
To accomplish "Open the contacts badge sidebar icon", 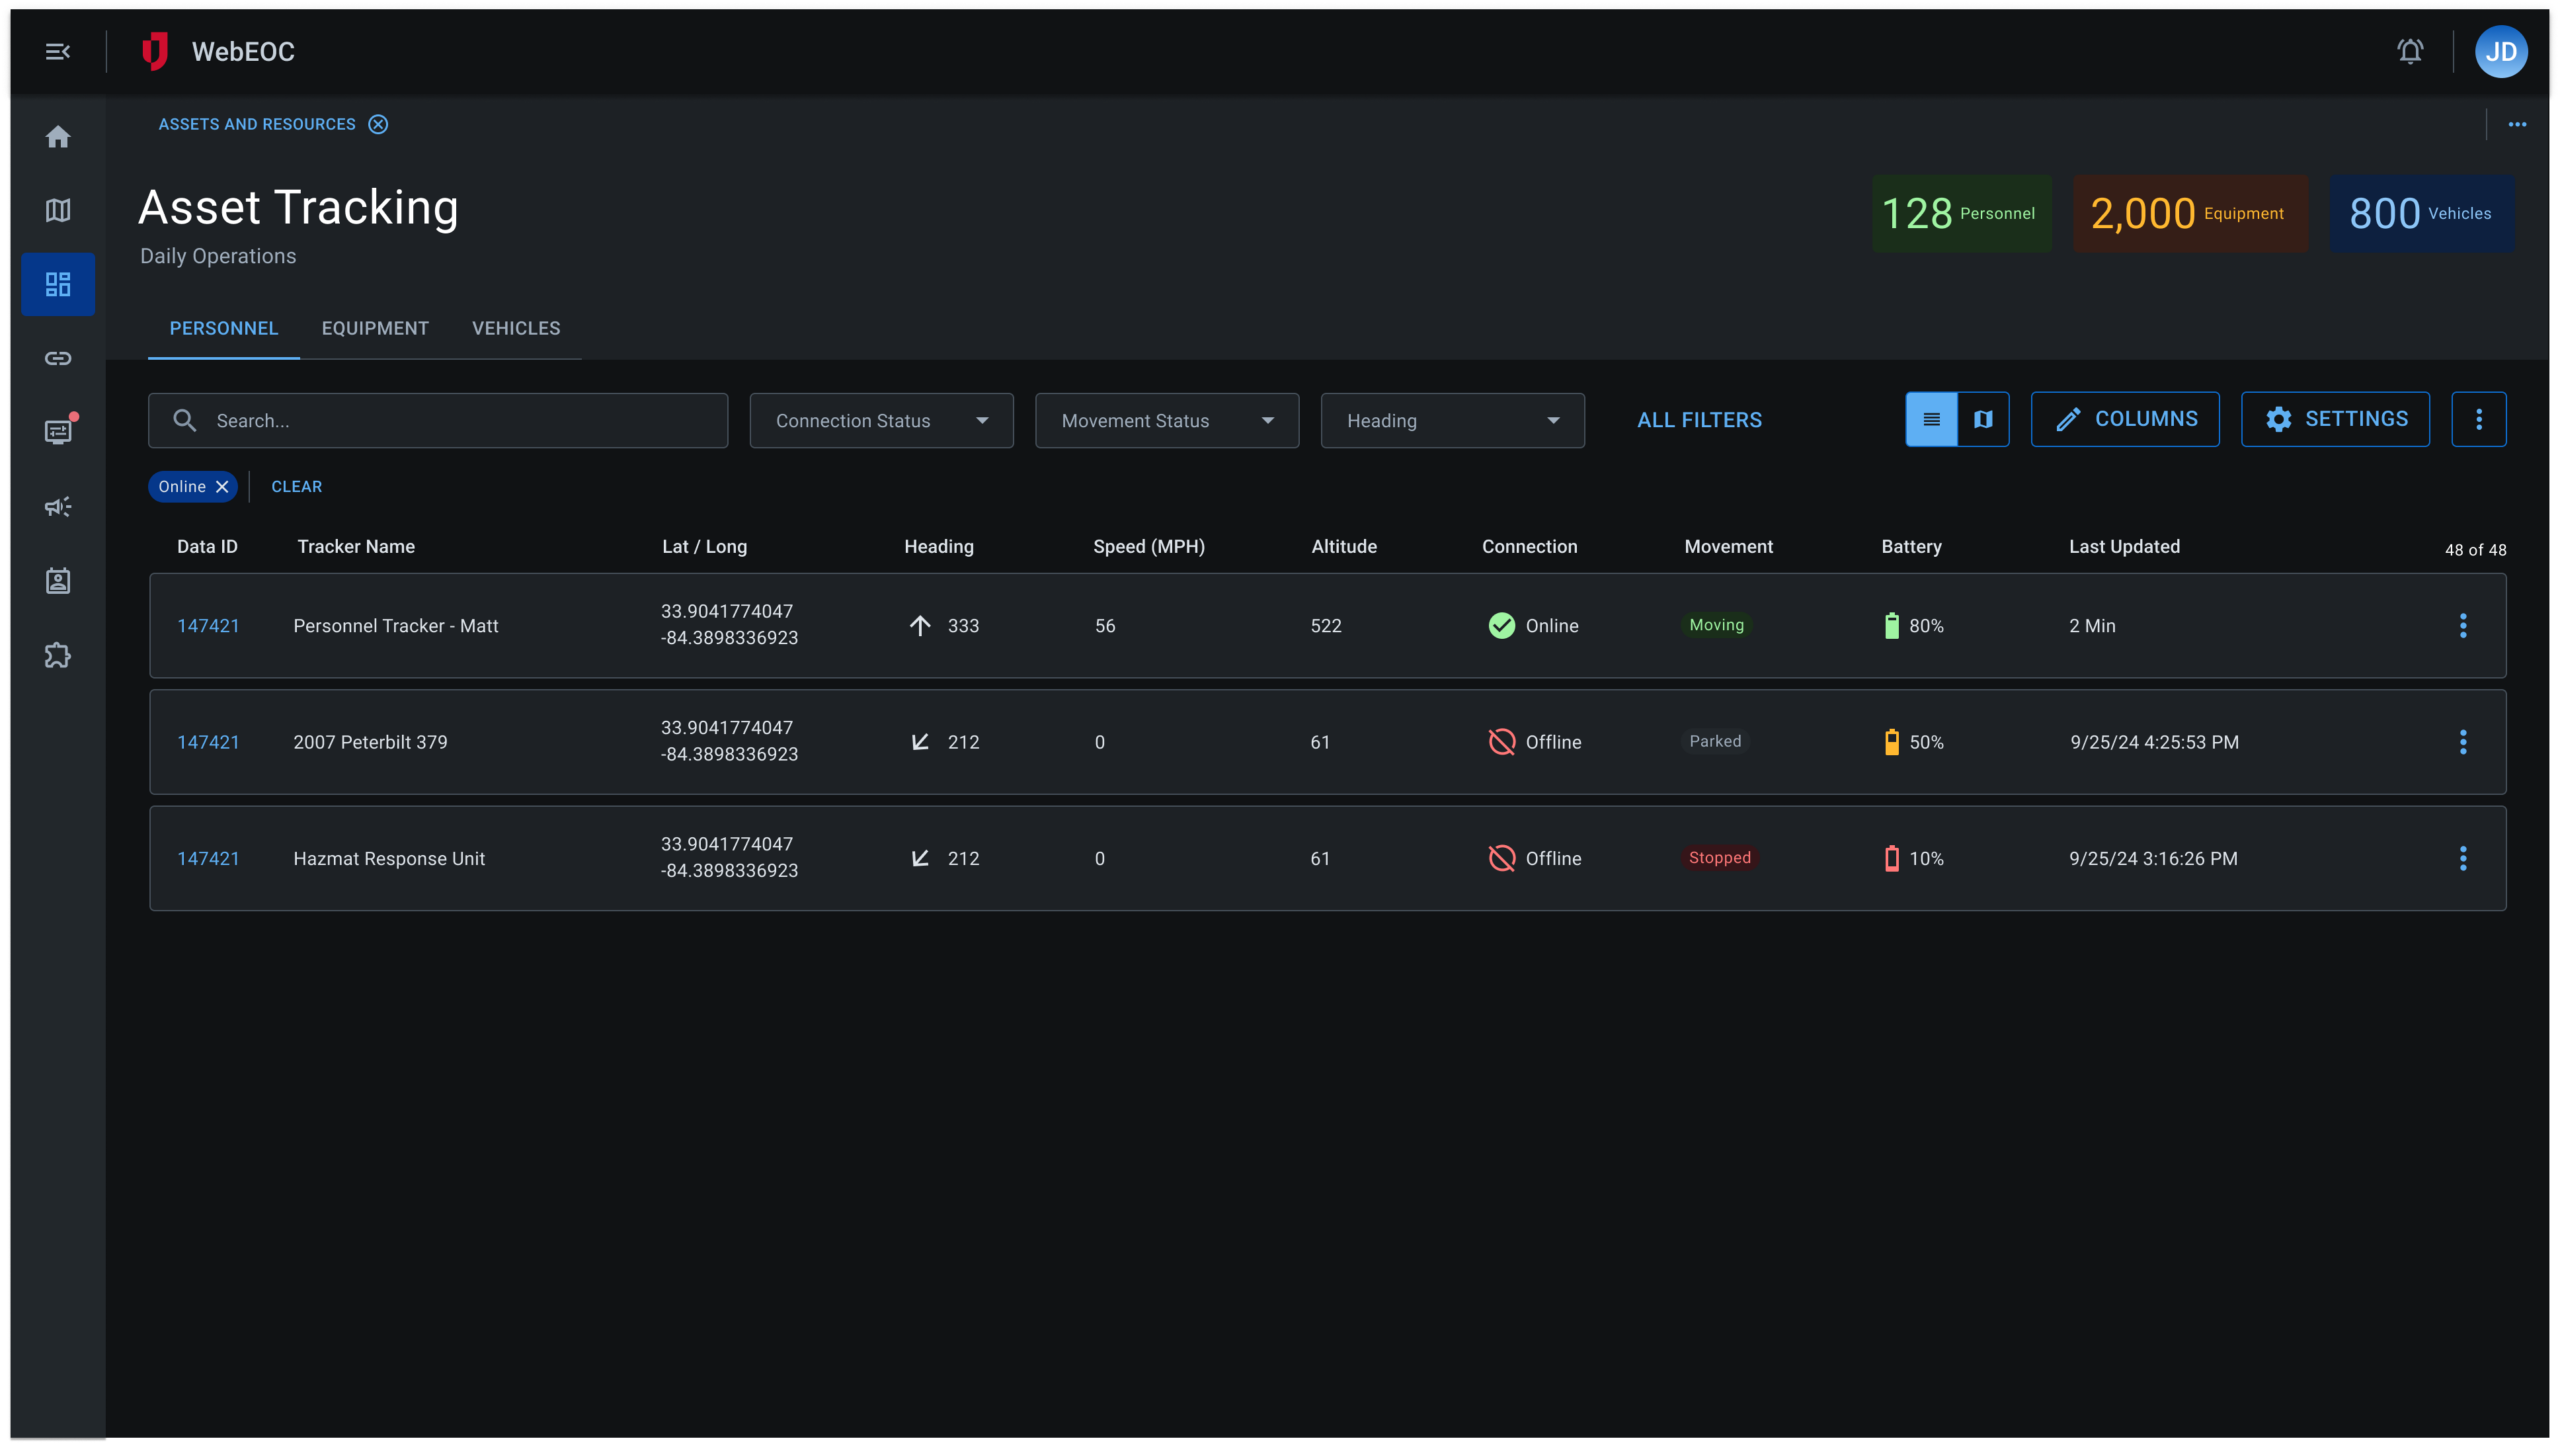I will tap(58, 581).
